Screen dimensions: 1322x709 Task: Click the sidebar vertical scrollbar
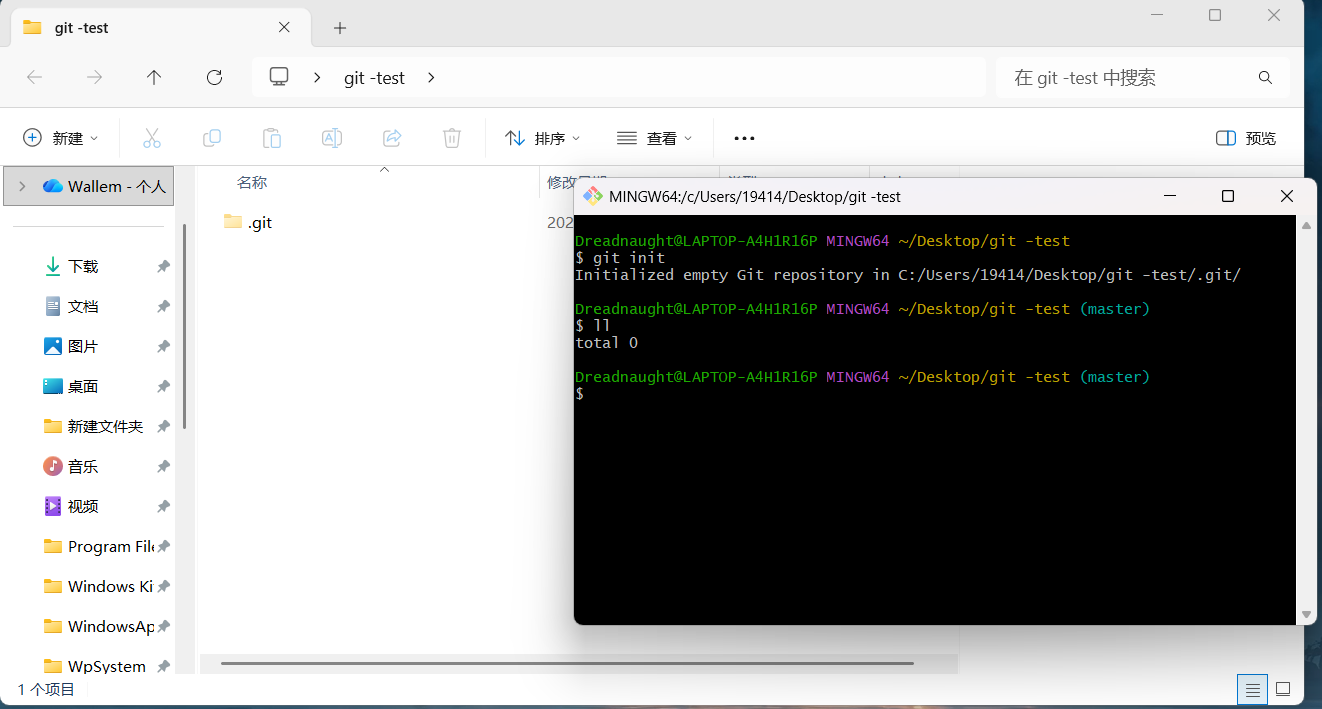pyautogui.click(x=184, y=325)
